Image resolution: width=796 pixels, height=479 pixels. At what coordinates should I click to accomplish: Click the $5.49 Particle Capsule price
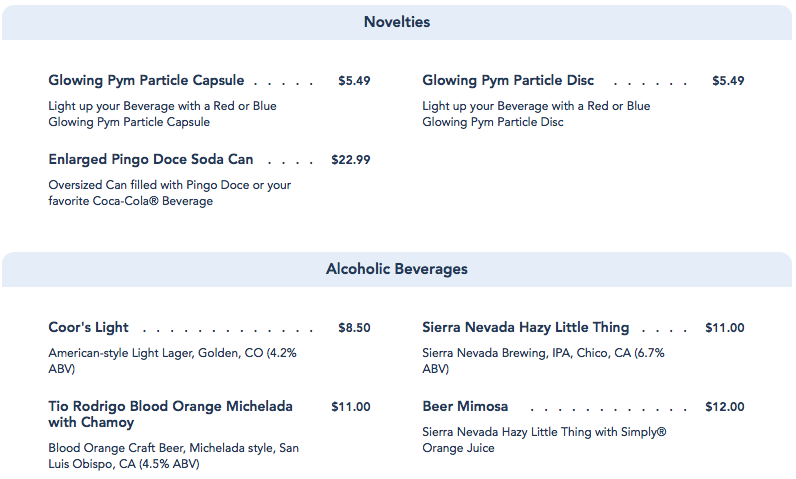[354, 81]
